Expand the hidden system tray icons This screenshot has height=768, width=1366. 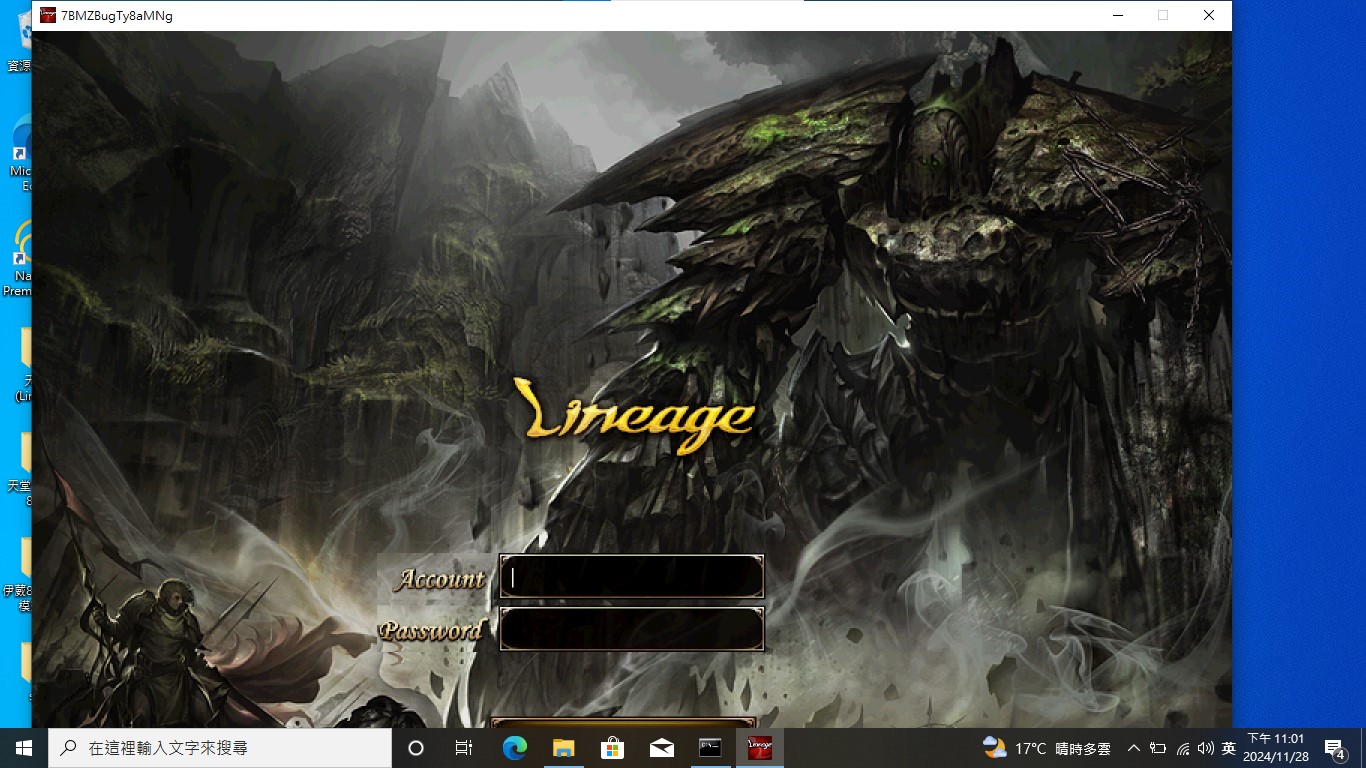(x=1133, y=748)
